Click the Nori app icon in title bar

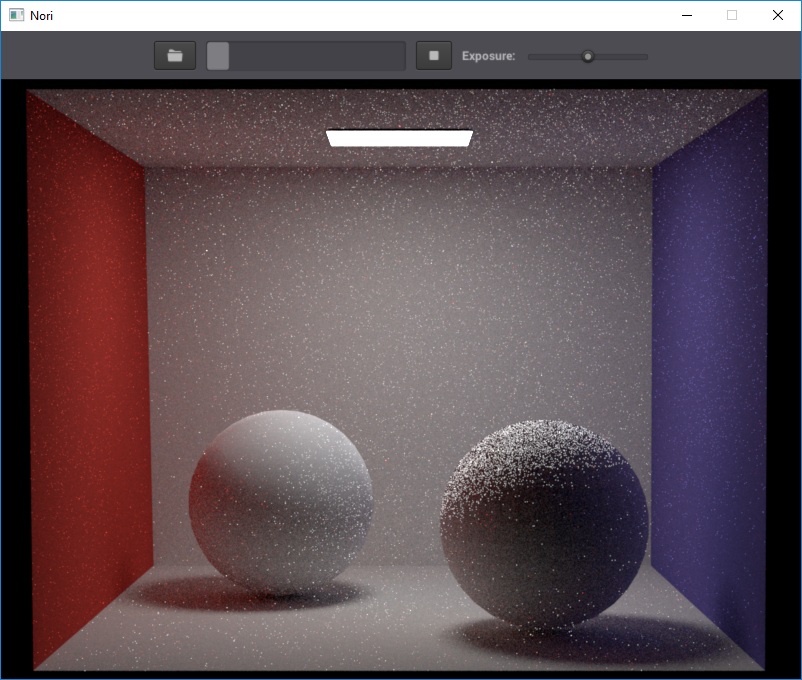pyautogui.click(x=16, y=15)
